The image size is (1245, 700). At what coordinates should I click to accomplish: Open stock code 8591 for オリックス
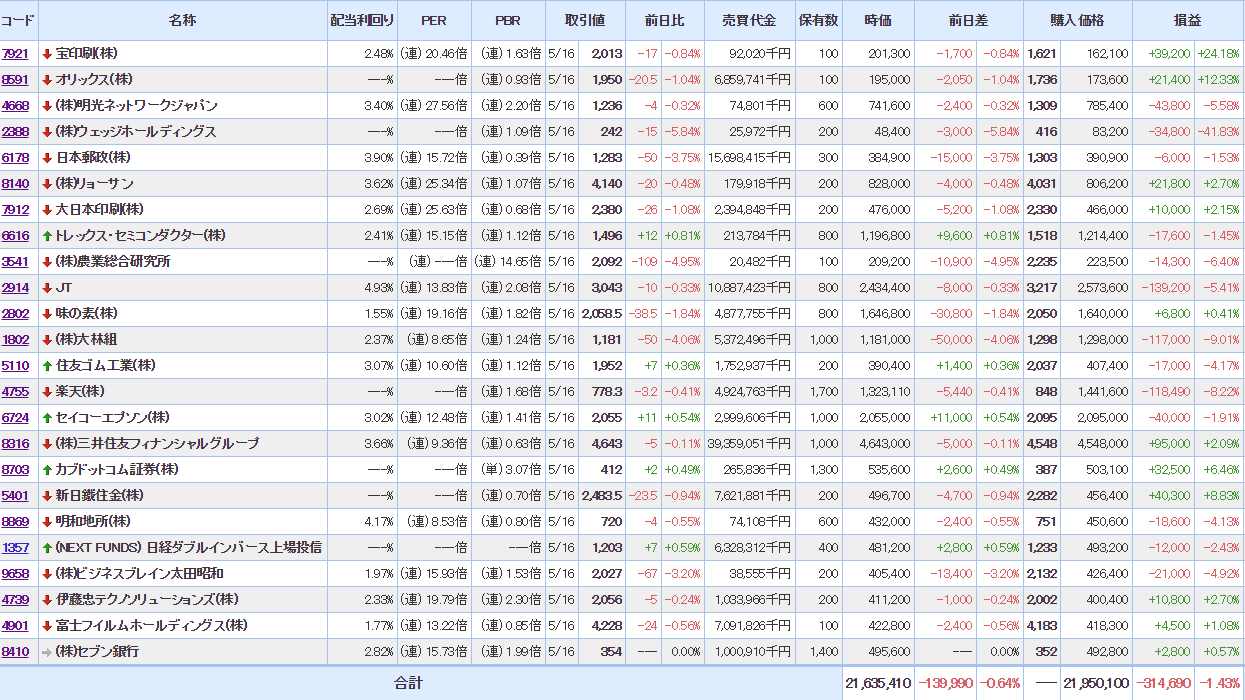(15, 79)
